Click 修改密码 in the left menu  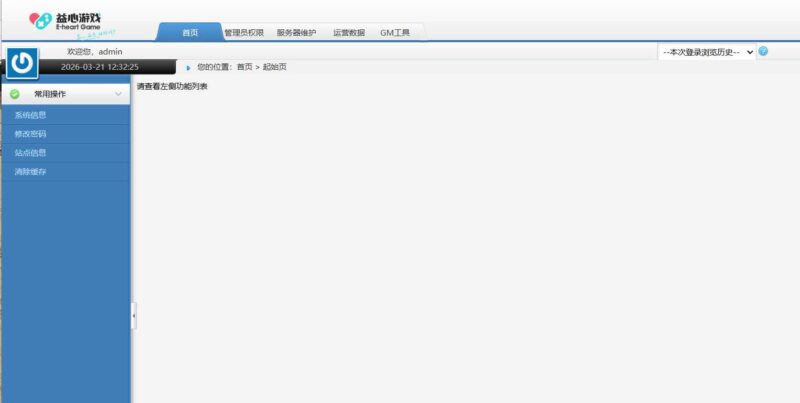pyautogui.click(x=30, y=134)
